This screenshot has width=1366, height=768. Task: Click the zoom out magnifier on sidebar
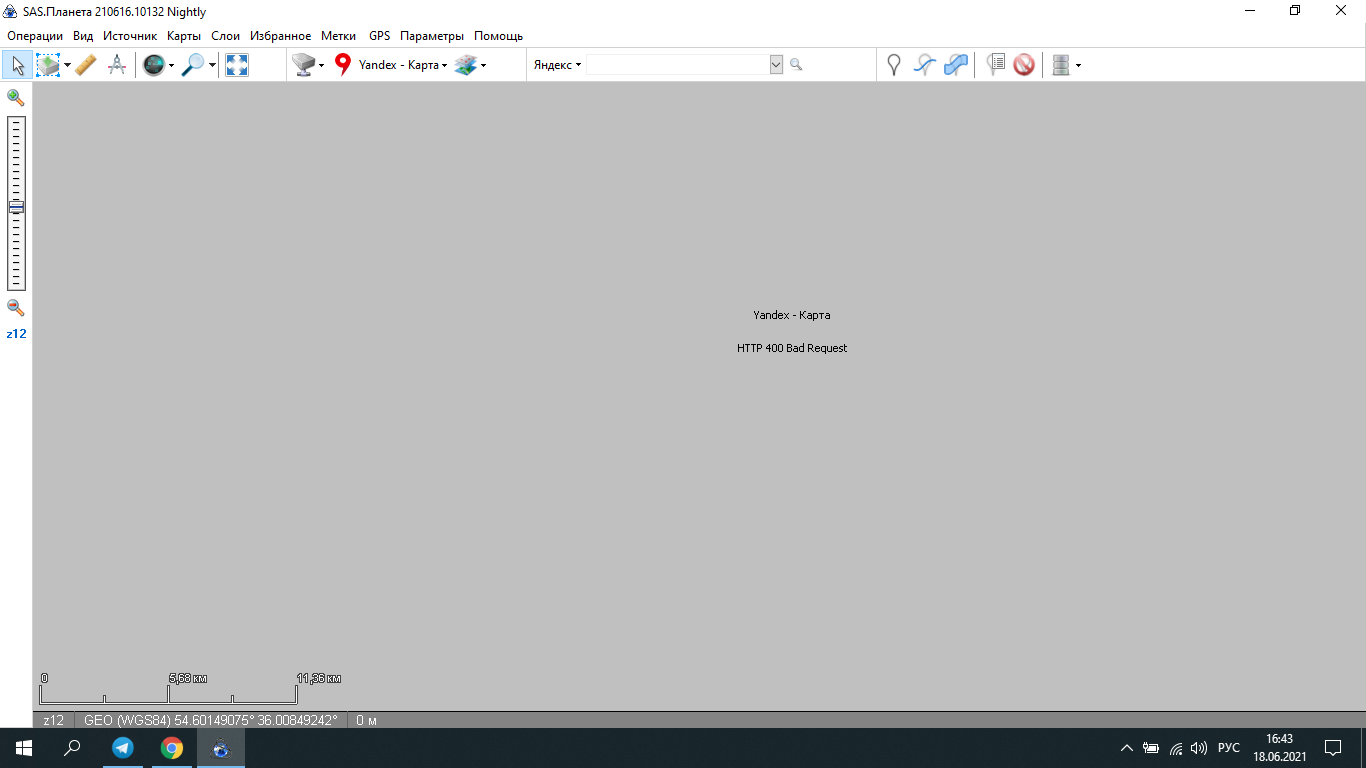(x=16, y=308)
